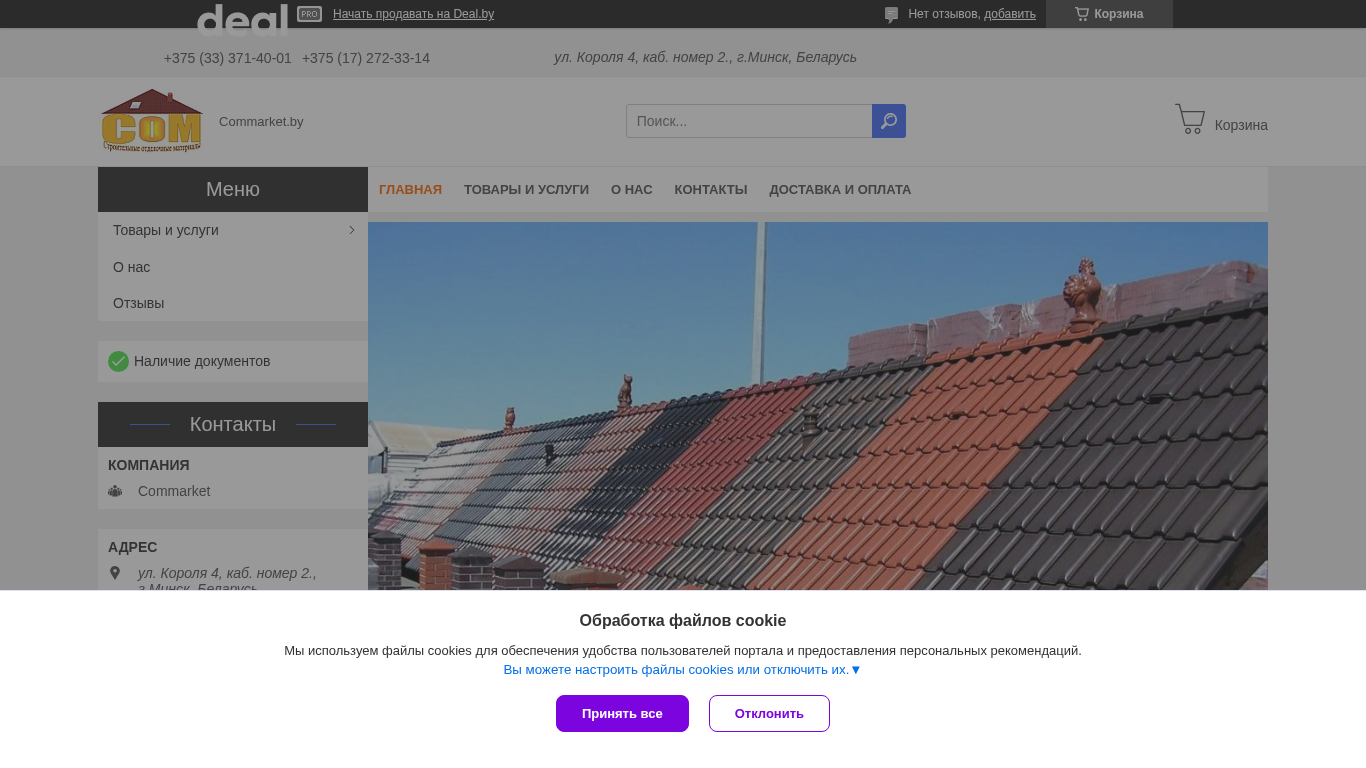Click the reviews speech bubble icon
The height and width of the screenshot is (768, 1366).
pos(891,14)
